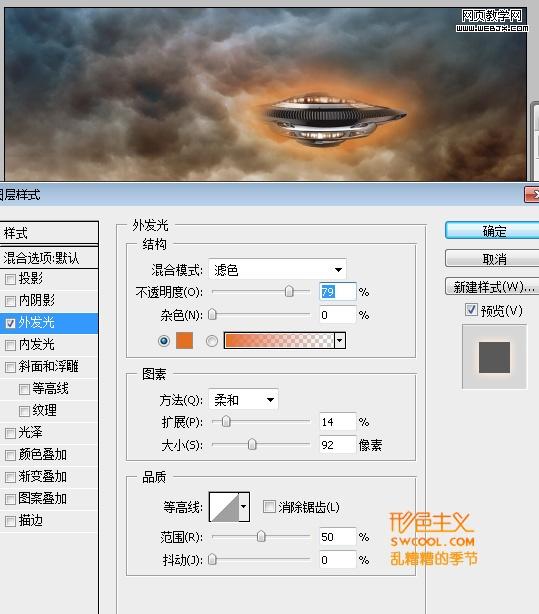Open the 混合模式 blend mode dropdown
Screen dimensions: 539x614
(277, 269)
